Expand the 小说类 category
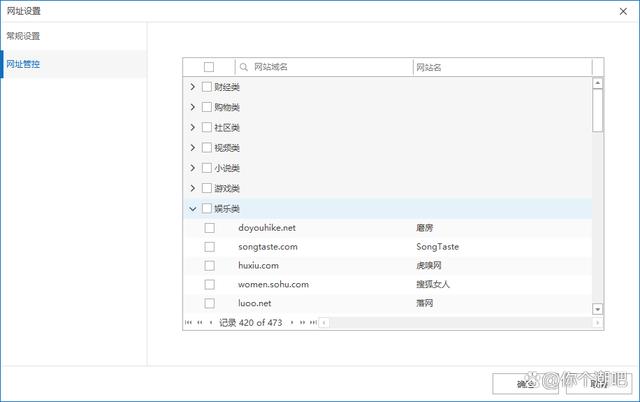The height and width of the screenshot is (402, 640). [x=193, y=168]
